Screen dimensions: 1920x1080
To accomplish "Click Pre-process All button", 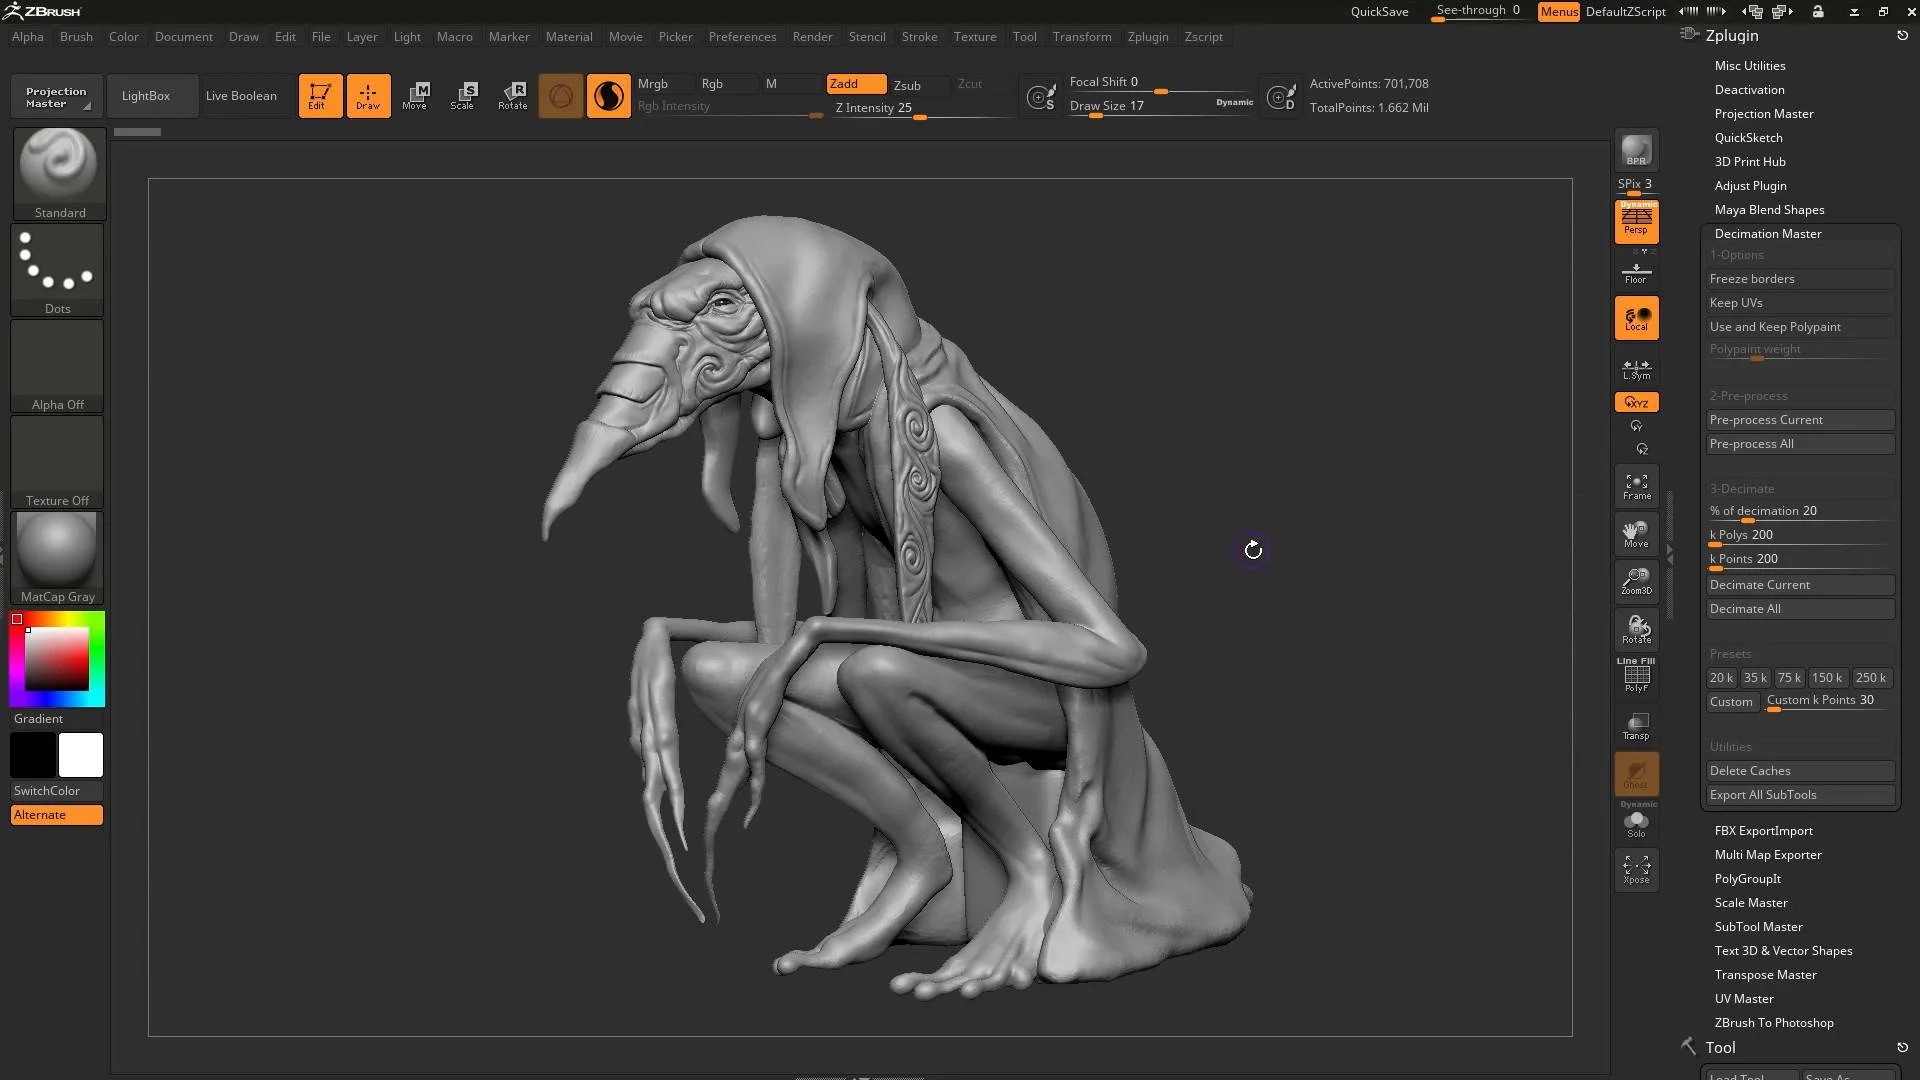I will click(x=1800, y=444).
